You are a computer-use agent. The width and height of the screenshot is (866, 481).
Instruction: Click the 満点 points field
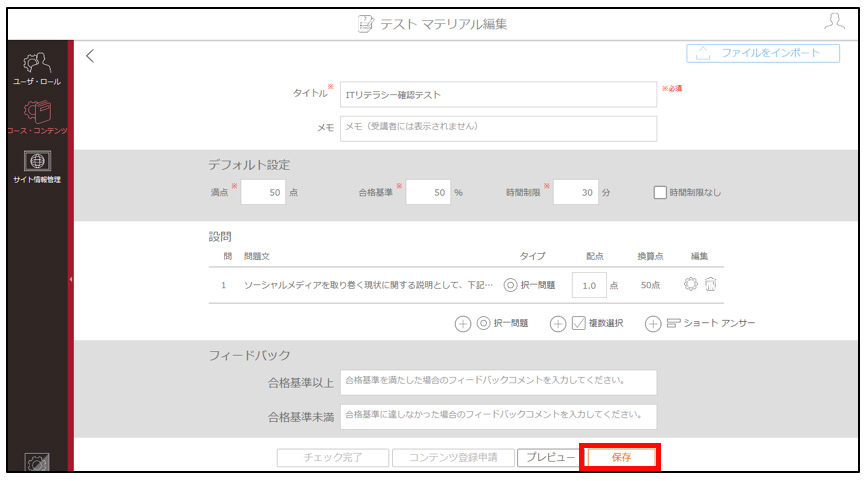click(x=263, y=192)
